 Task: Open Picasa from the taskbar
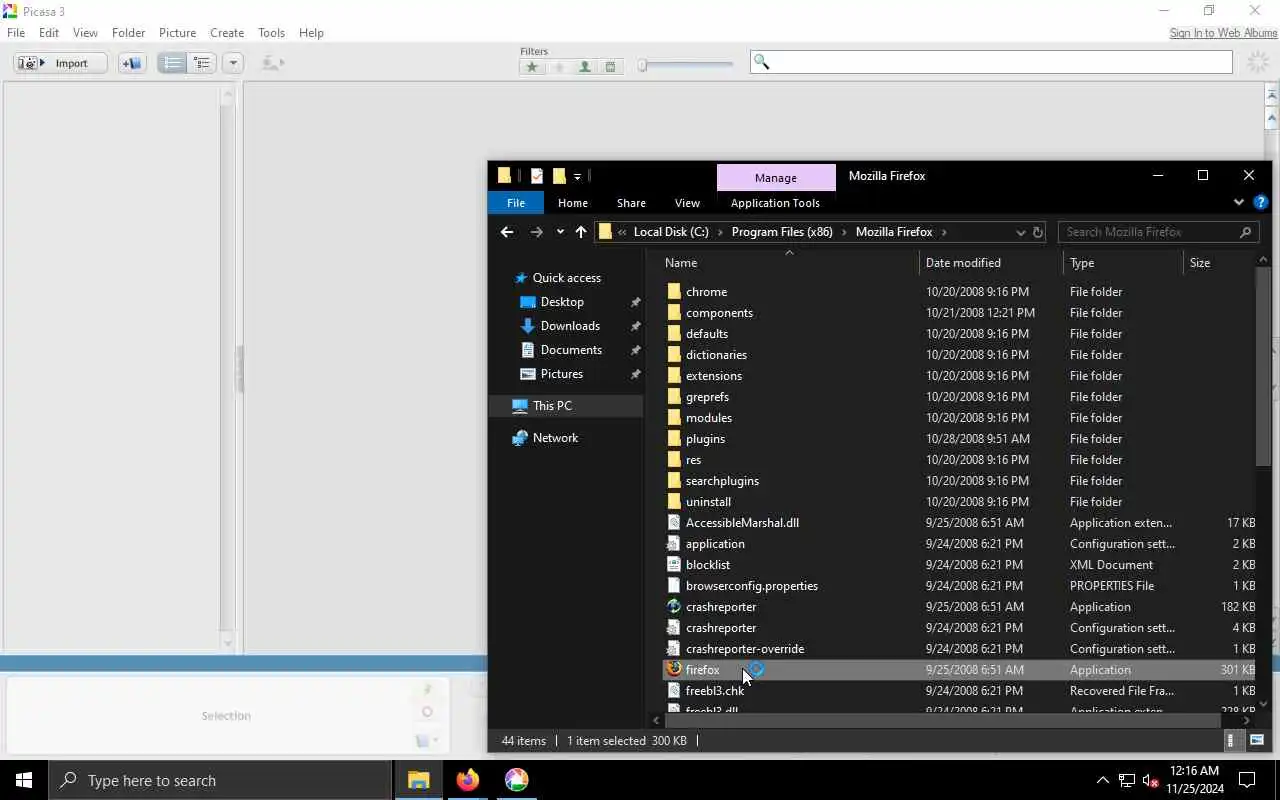click(516, 780)
